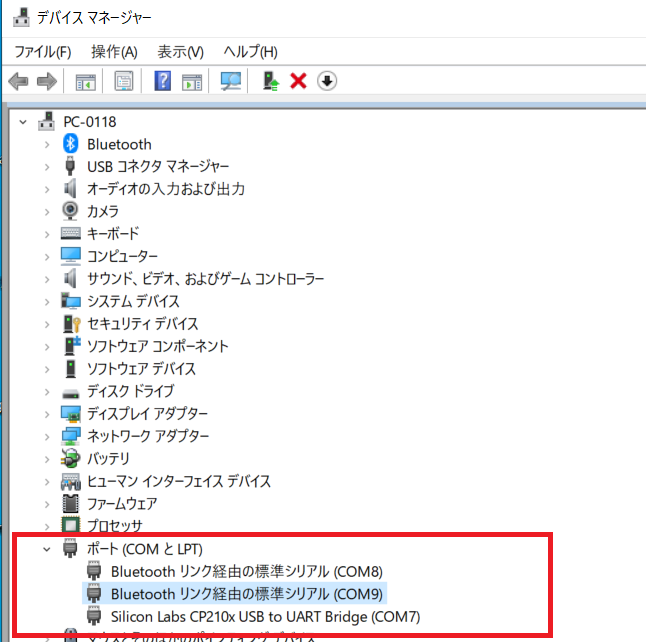Collapse the PC-0118 root node
The height and width of the screenshot is (642, 646).
[23, 121]
